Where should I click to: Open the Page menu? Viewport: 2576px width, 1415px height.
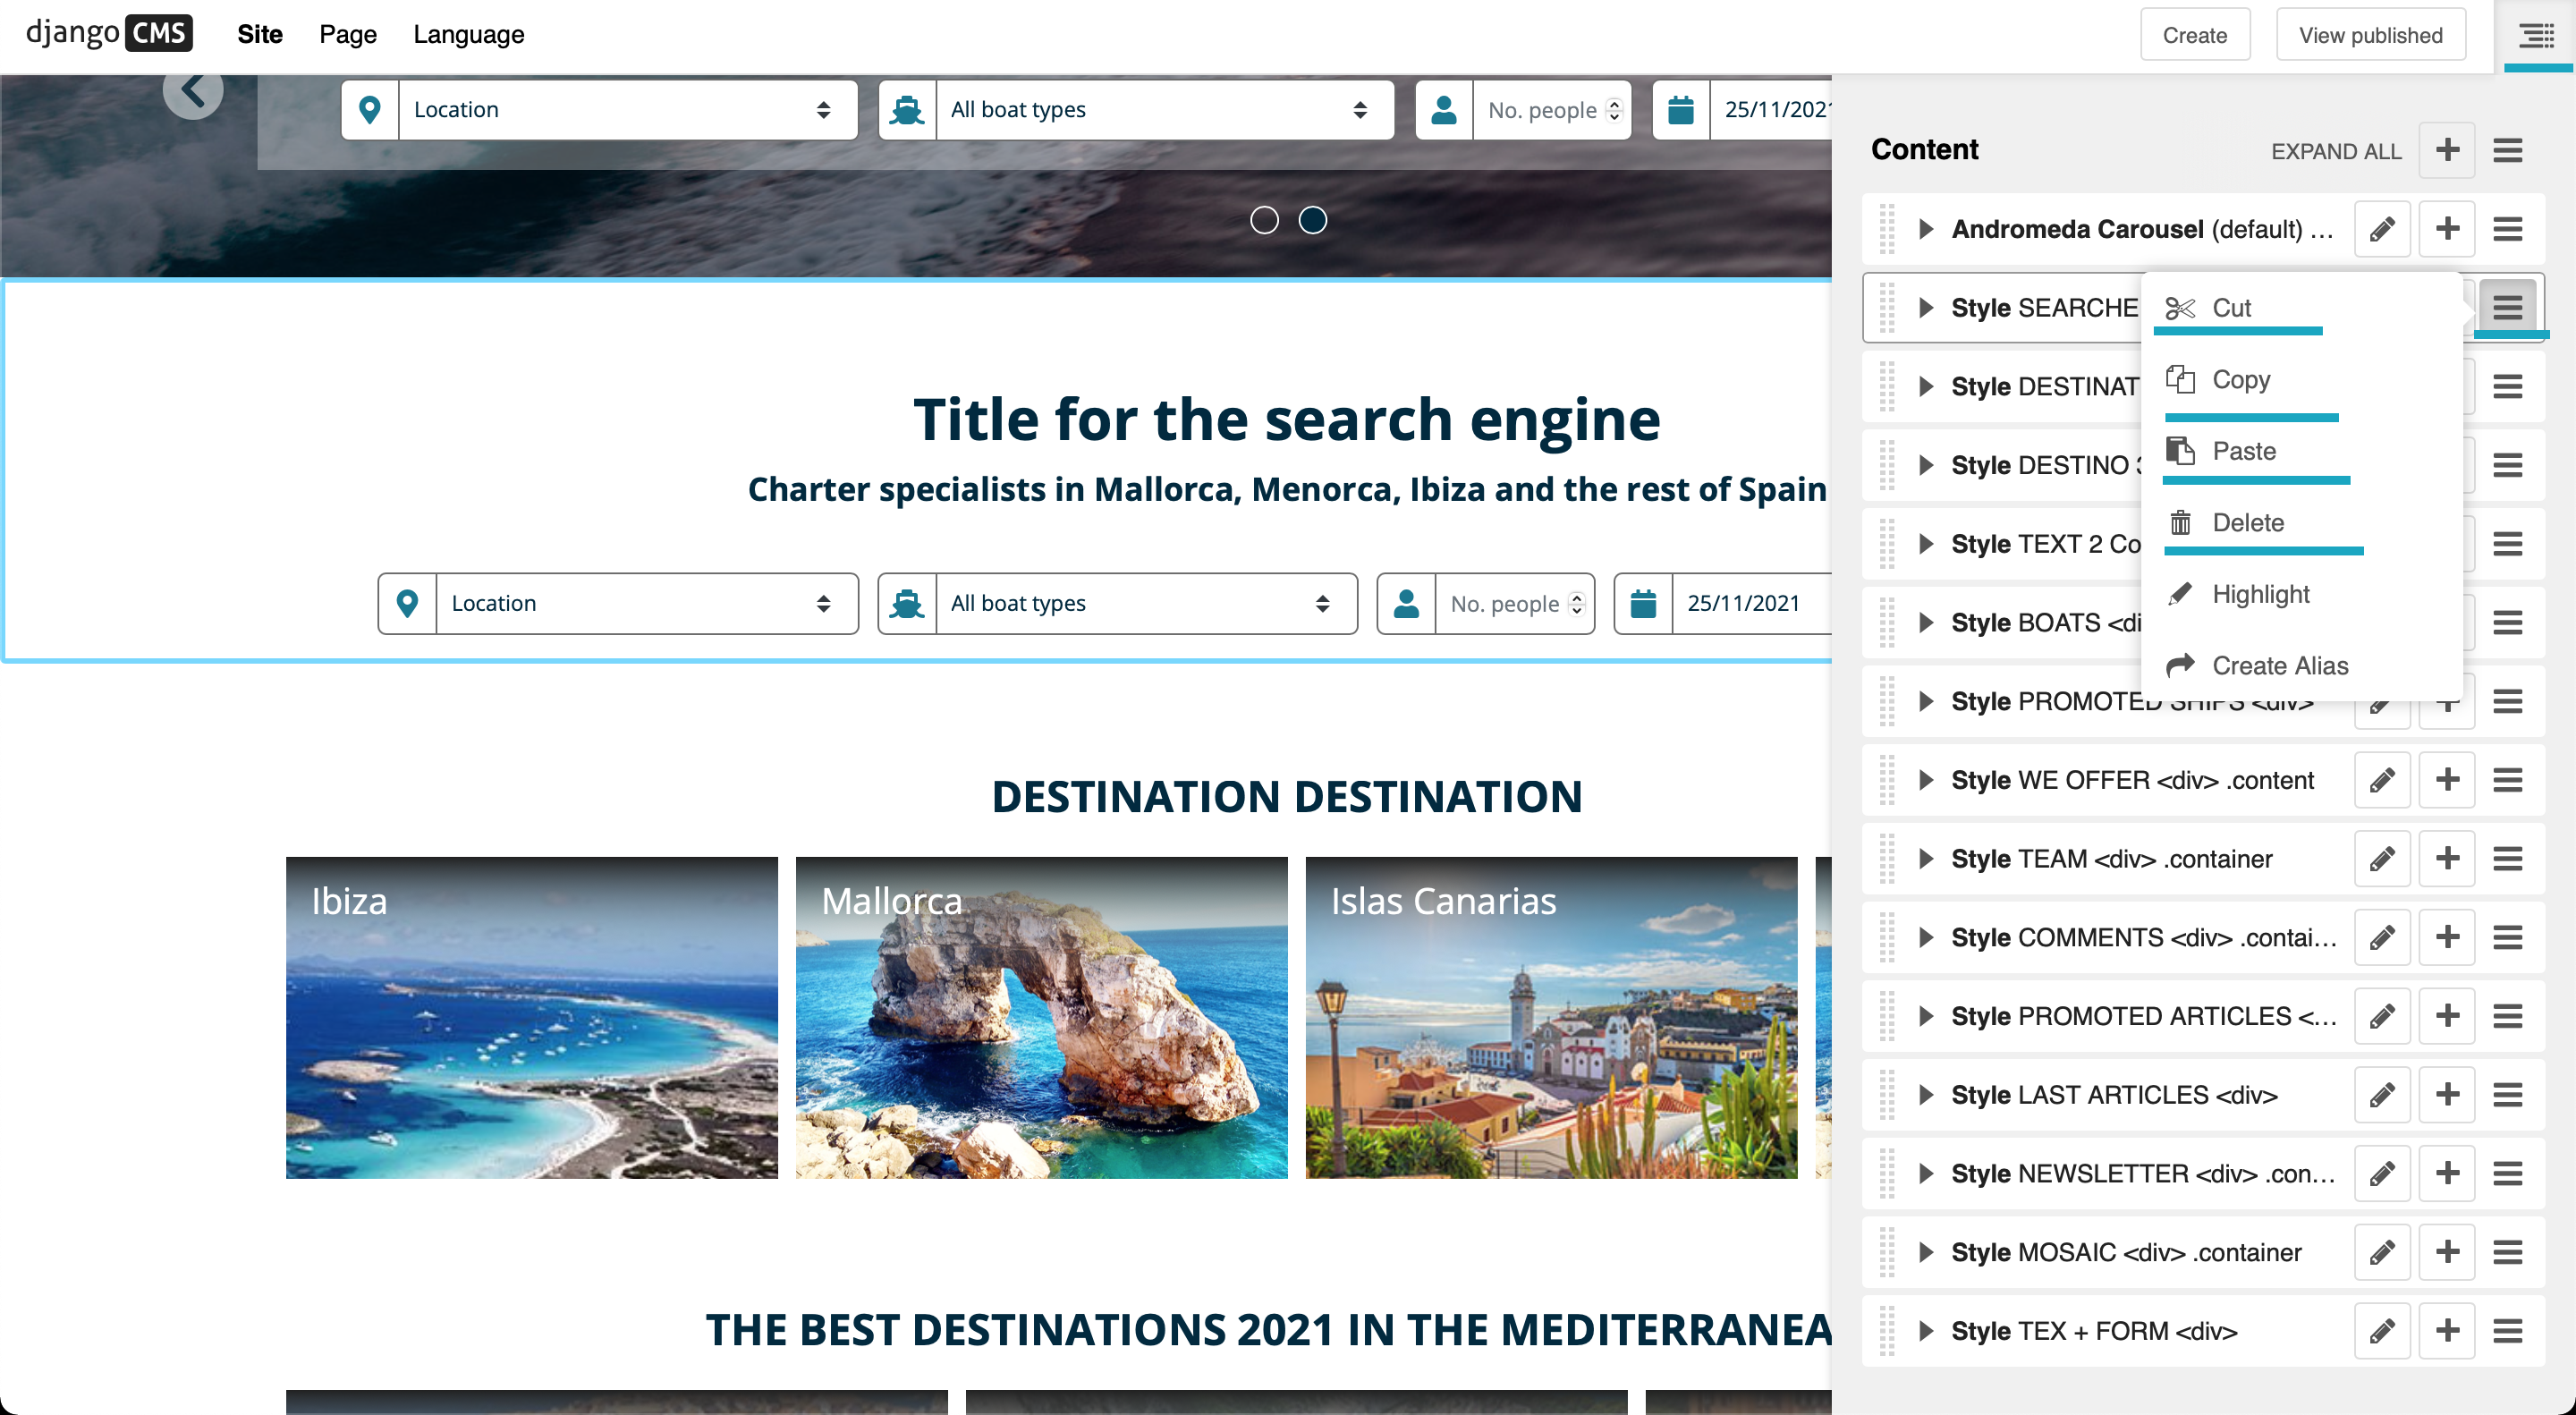(x=348, y=34)
